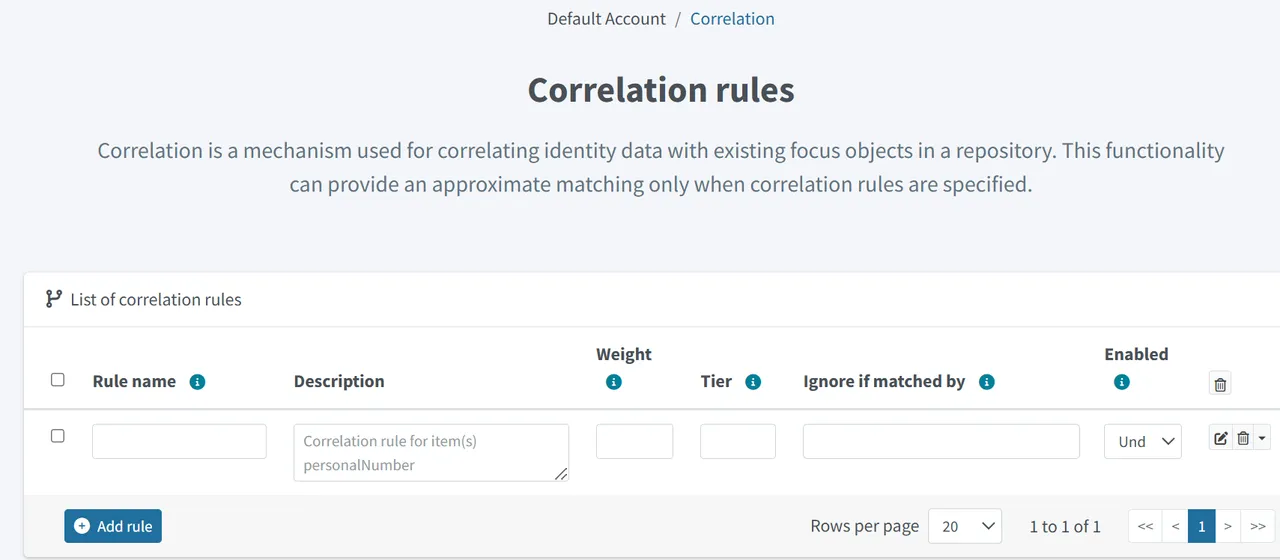
Task: Click the row delete trash icon
Action: tap(1243, 438)
